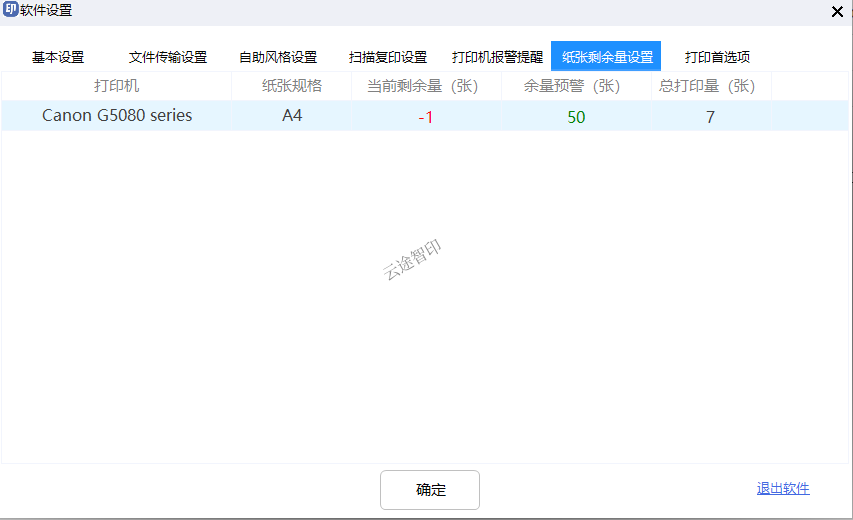Click the 总打印量（张）column header
Viewport: 853px width, 520px height.
(711, 86)
